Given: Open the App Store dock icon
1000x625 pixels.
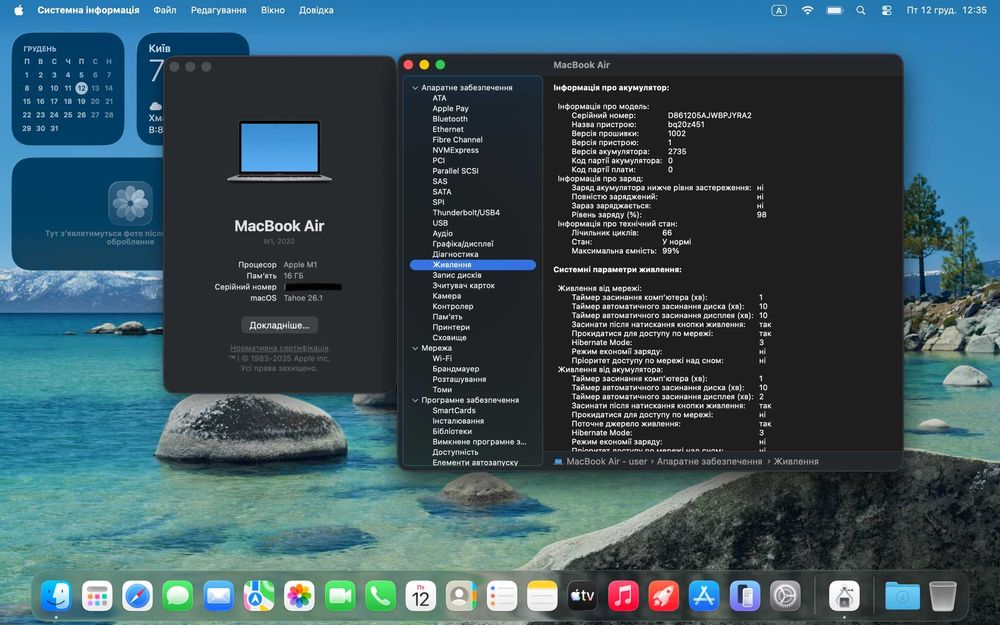Looking at the screenshot, I should point(704,597).
